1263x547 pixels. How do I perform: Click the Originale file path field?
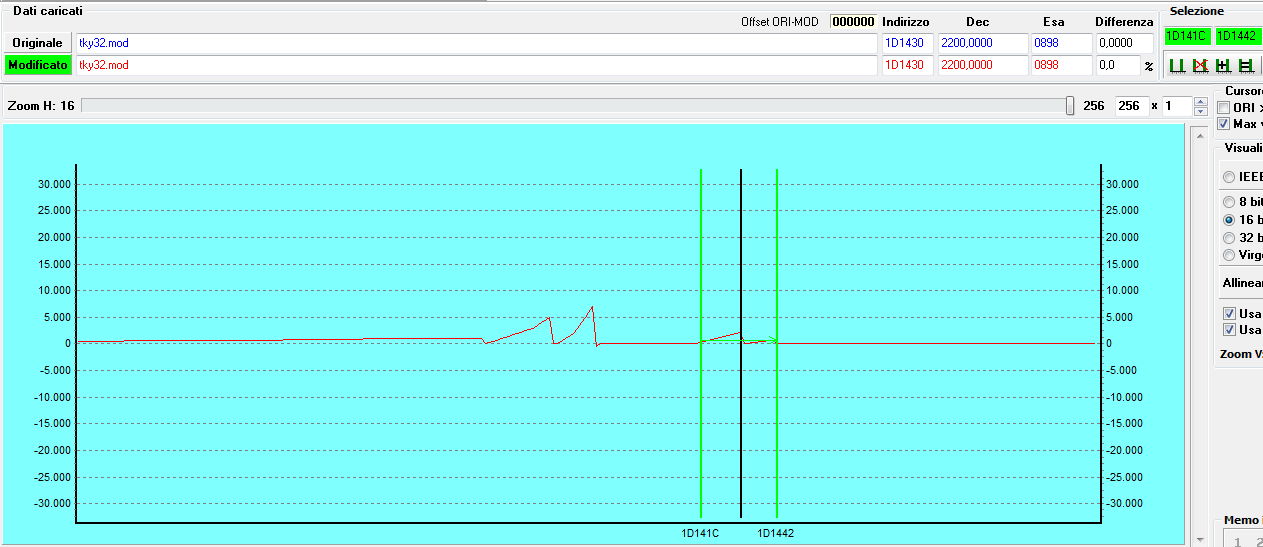476,43
